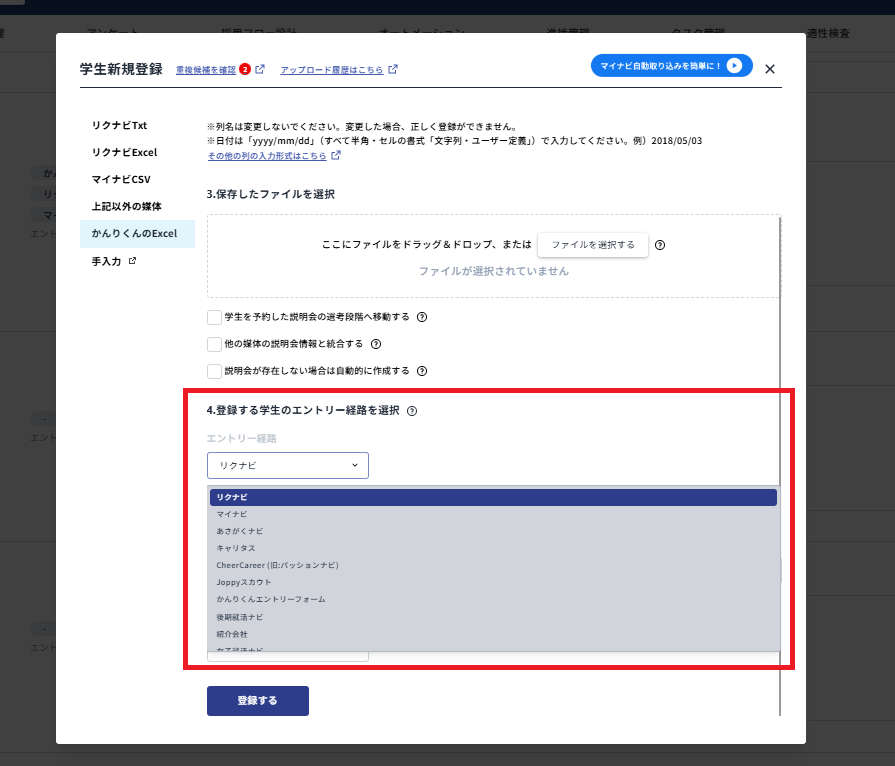Play the マイナビ自動取り込み tutorial video
Image resolution: width=895 pixels, height=766 pixels.
(733, 63)
